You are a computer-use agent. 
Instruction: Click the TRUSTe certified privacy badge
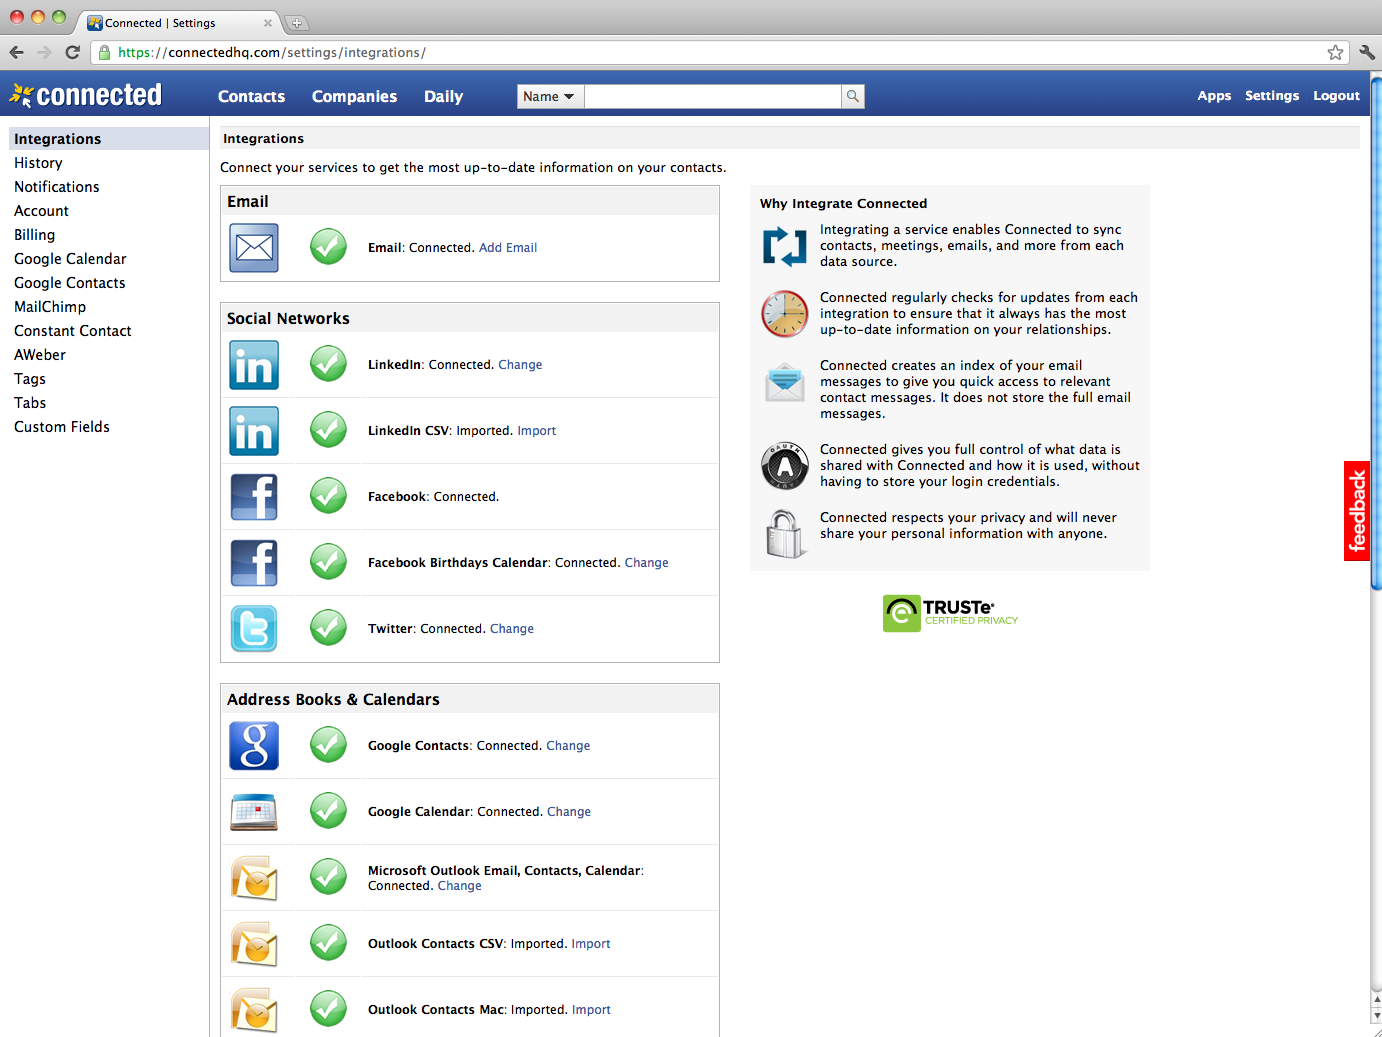(x=950, y=613)
